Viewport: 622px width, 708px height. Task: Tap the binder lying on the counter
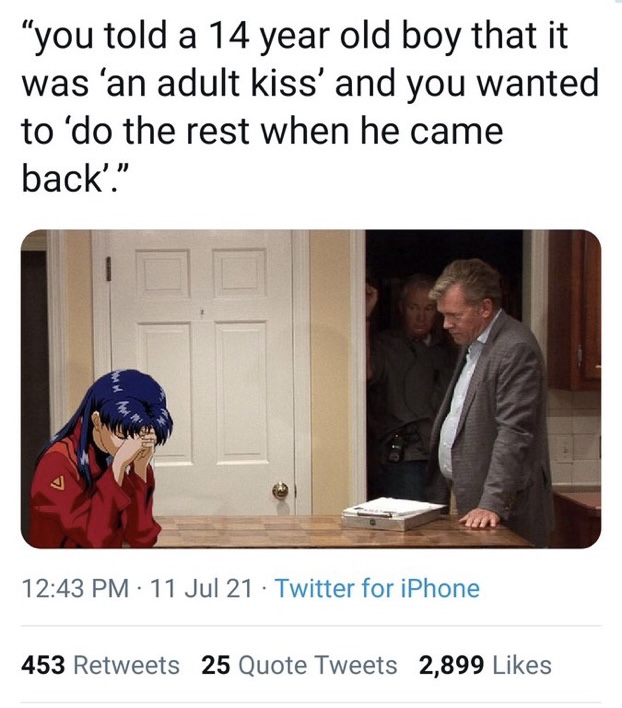pos(394,512)
